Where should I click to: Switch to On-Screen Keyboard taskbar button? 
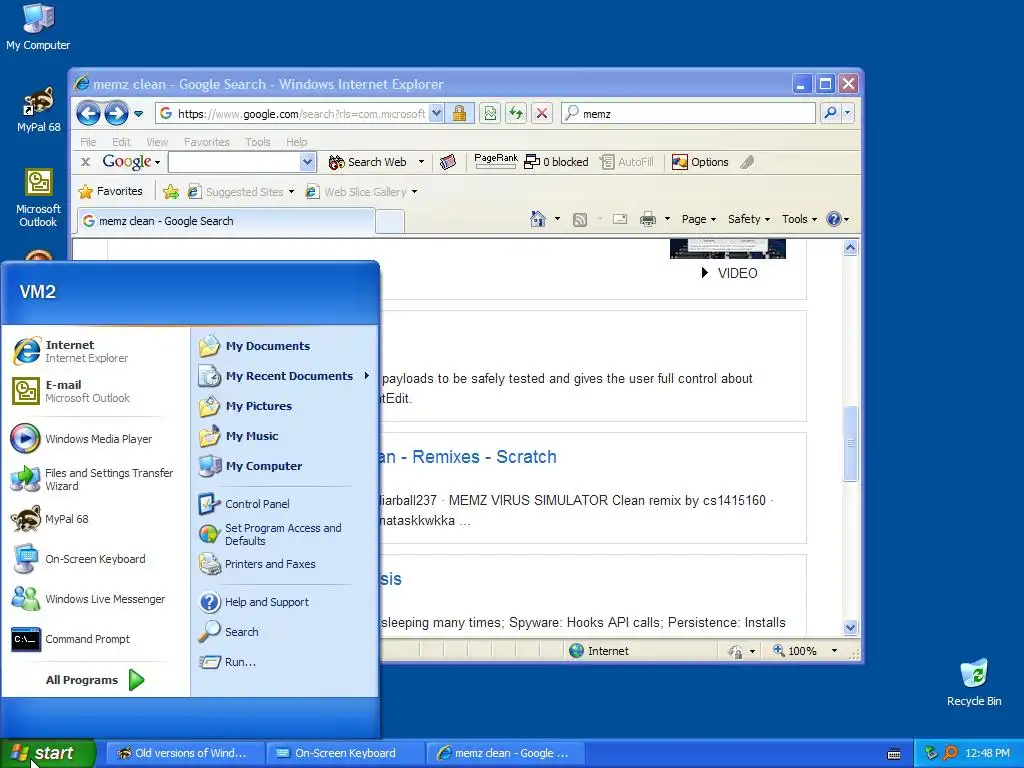click(x=345, y=753)
